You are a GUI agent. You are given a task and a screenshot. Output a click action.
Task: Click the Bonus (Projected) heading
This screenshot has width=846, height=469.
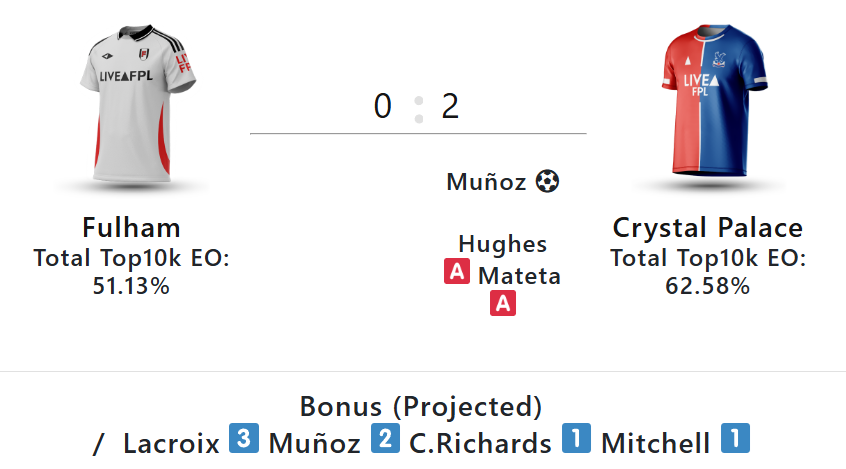[421, 407]
